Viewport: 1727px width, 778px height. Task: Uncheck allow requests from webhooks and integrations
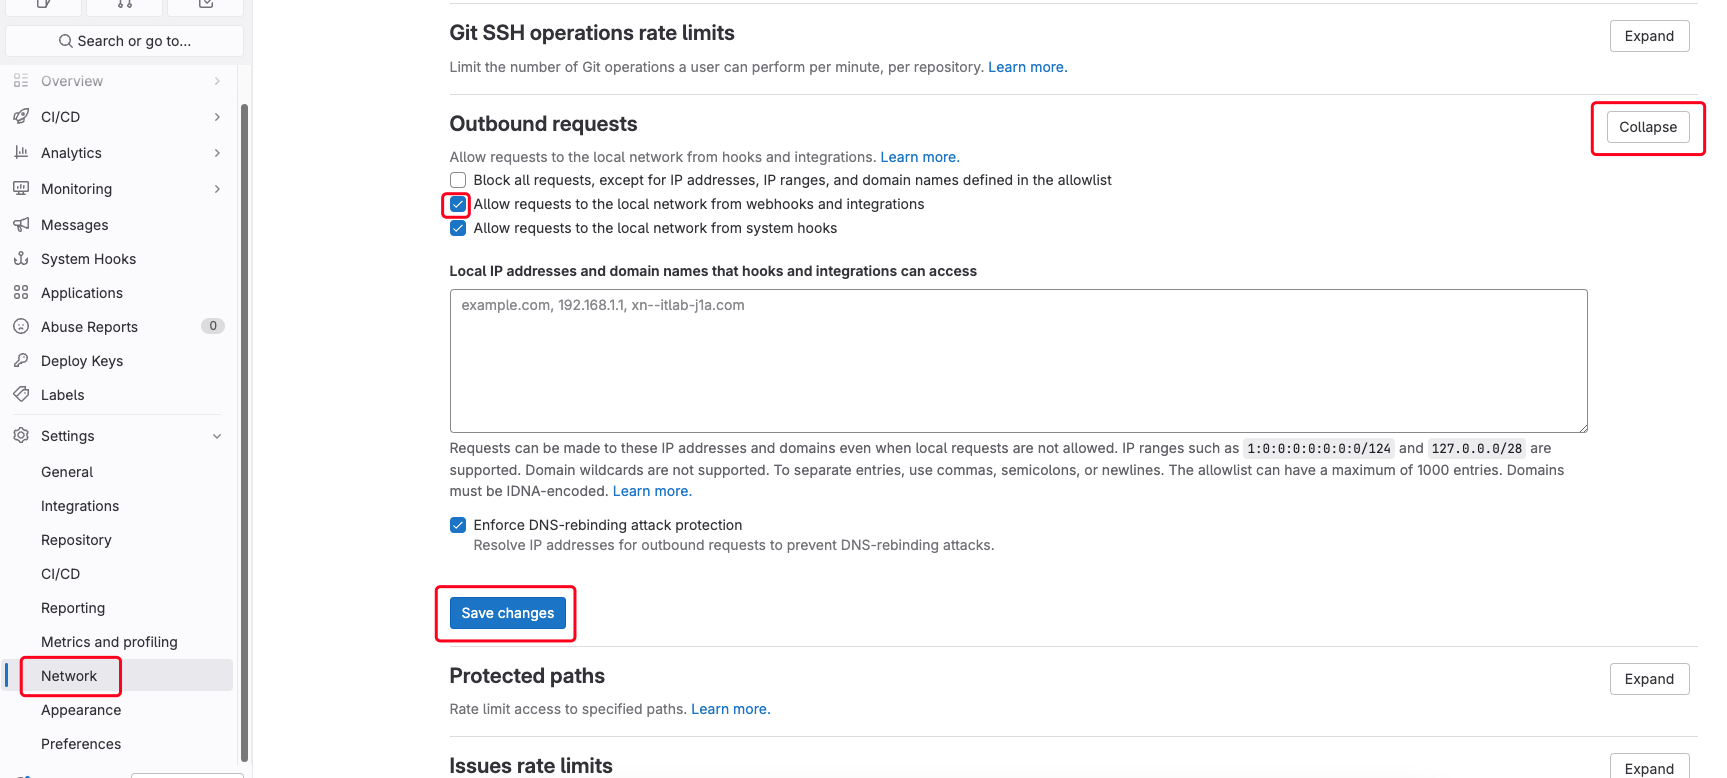click(x=458, y=204)
